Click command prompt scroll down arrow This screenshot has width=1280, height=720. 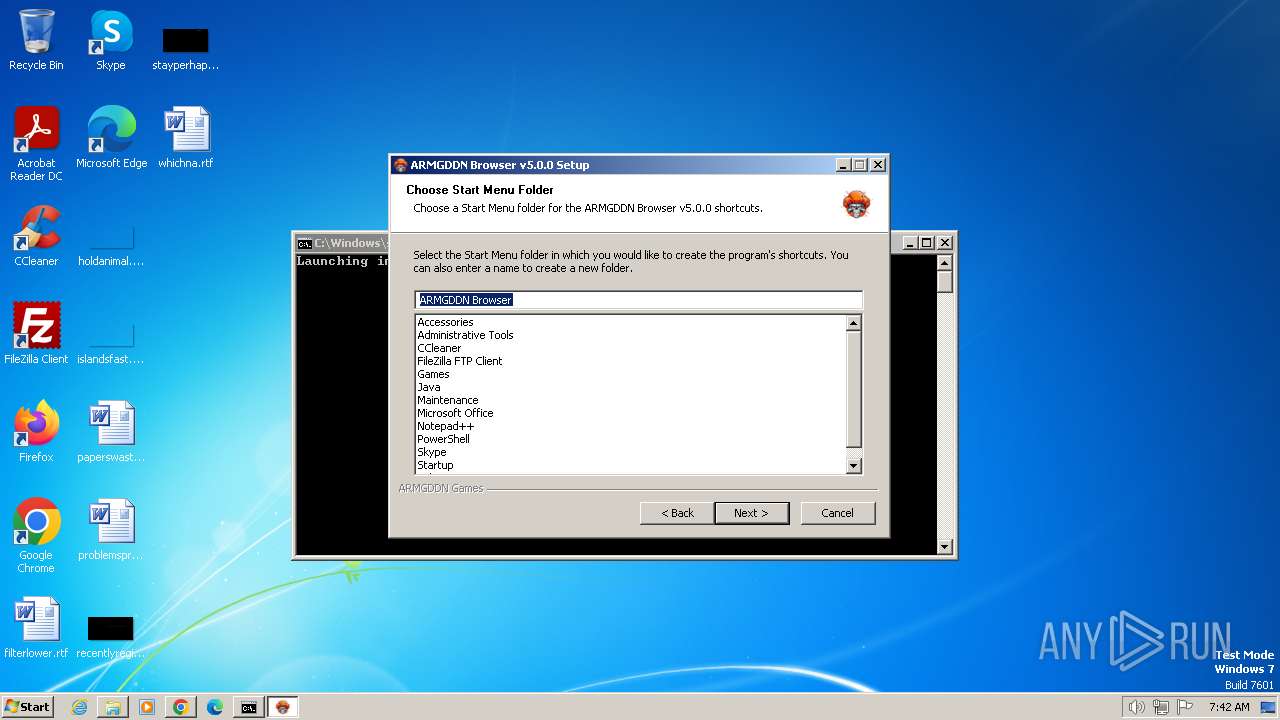tap(945, 546)
